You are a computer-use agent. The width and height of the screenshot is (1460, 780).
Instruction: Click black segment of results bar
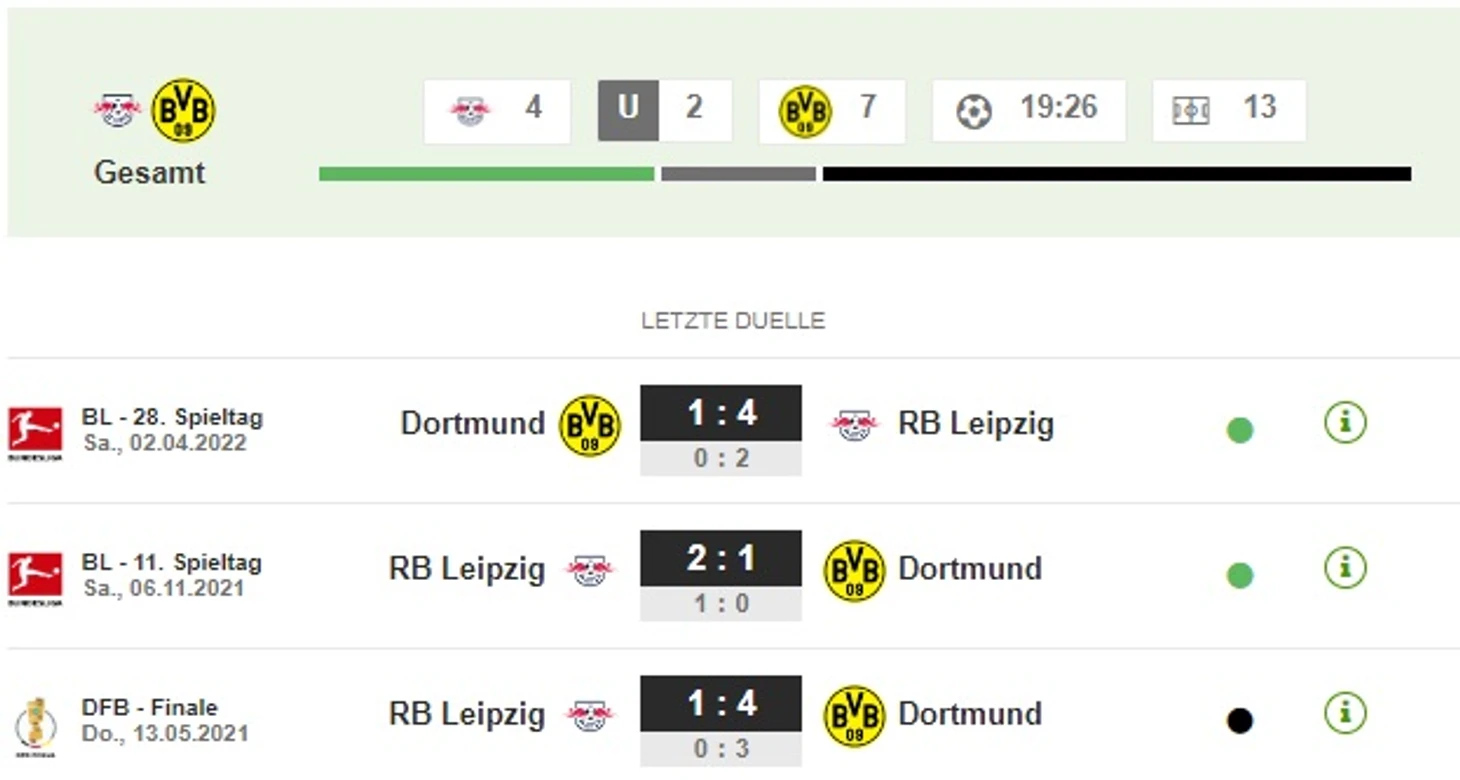coord(1117,174)
